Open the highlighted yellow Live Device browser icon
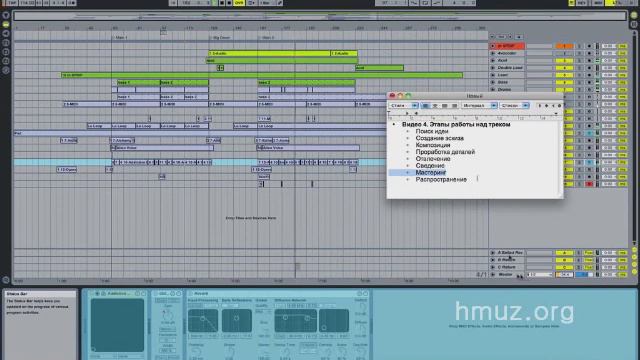The image size is (640, 360). pyautogui.click(x=6, y=24)
